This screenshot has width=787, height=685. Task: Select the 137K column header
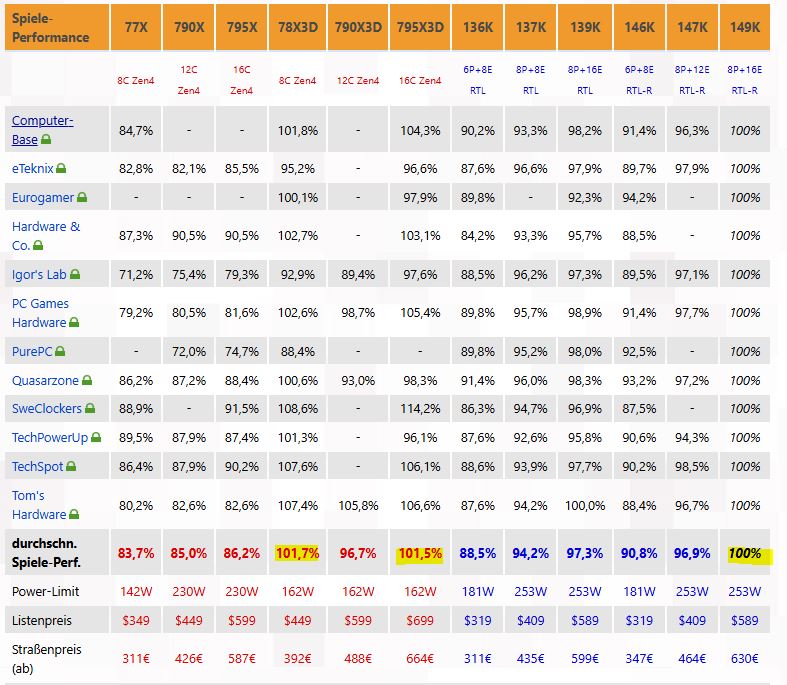click(531, 27)
